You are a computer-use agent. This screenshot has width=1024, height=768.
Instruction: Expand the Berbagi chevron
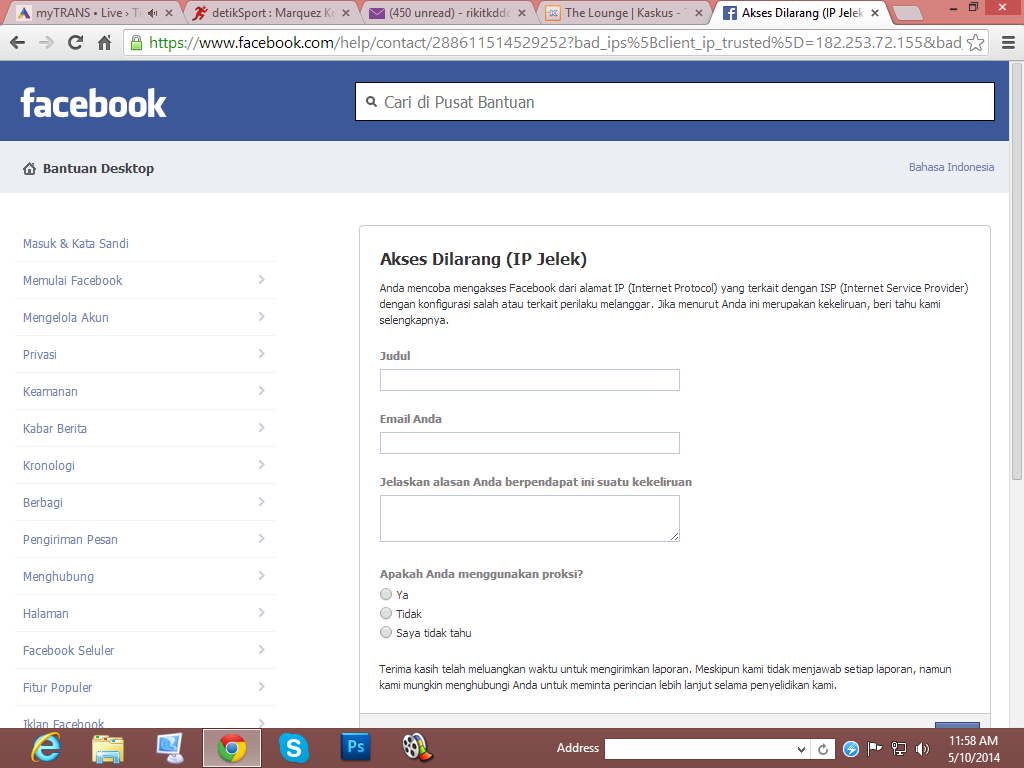click(261, 502)
